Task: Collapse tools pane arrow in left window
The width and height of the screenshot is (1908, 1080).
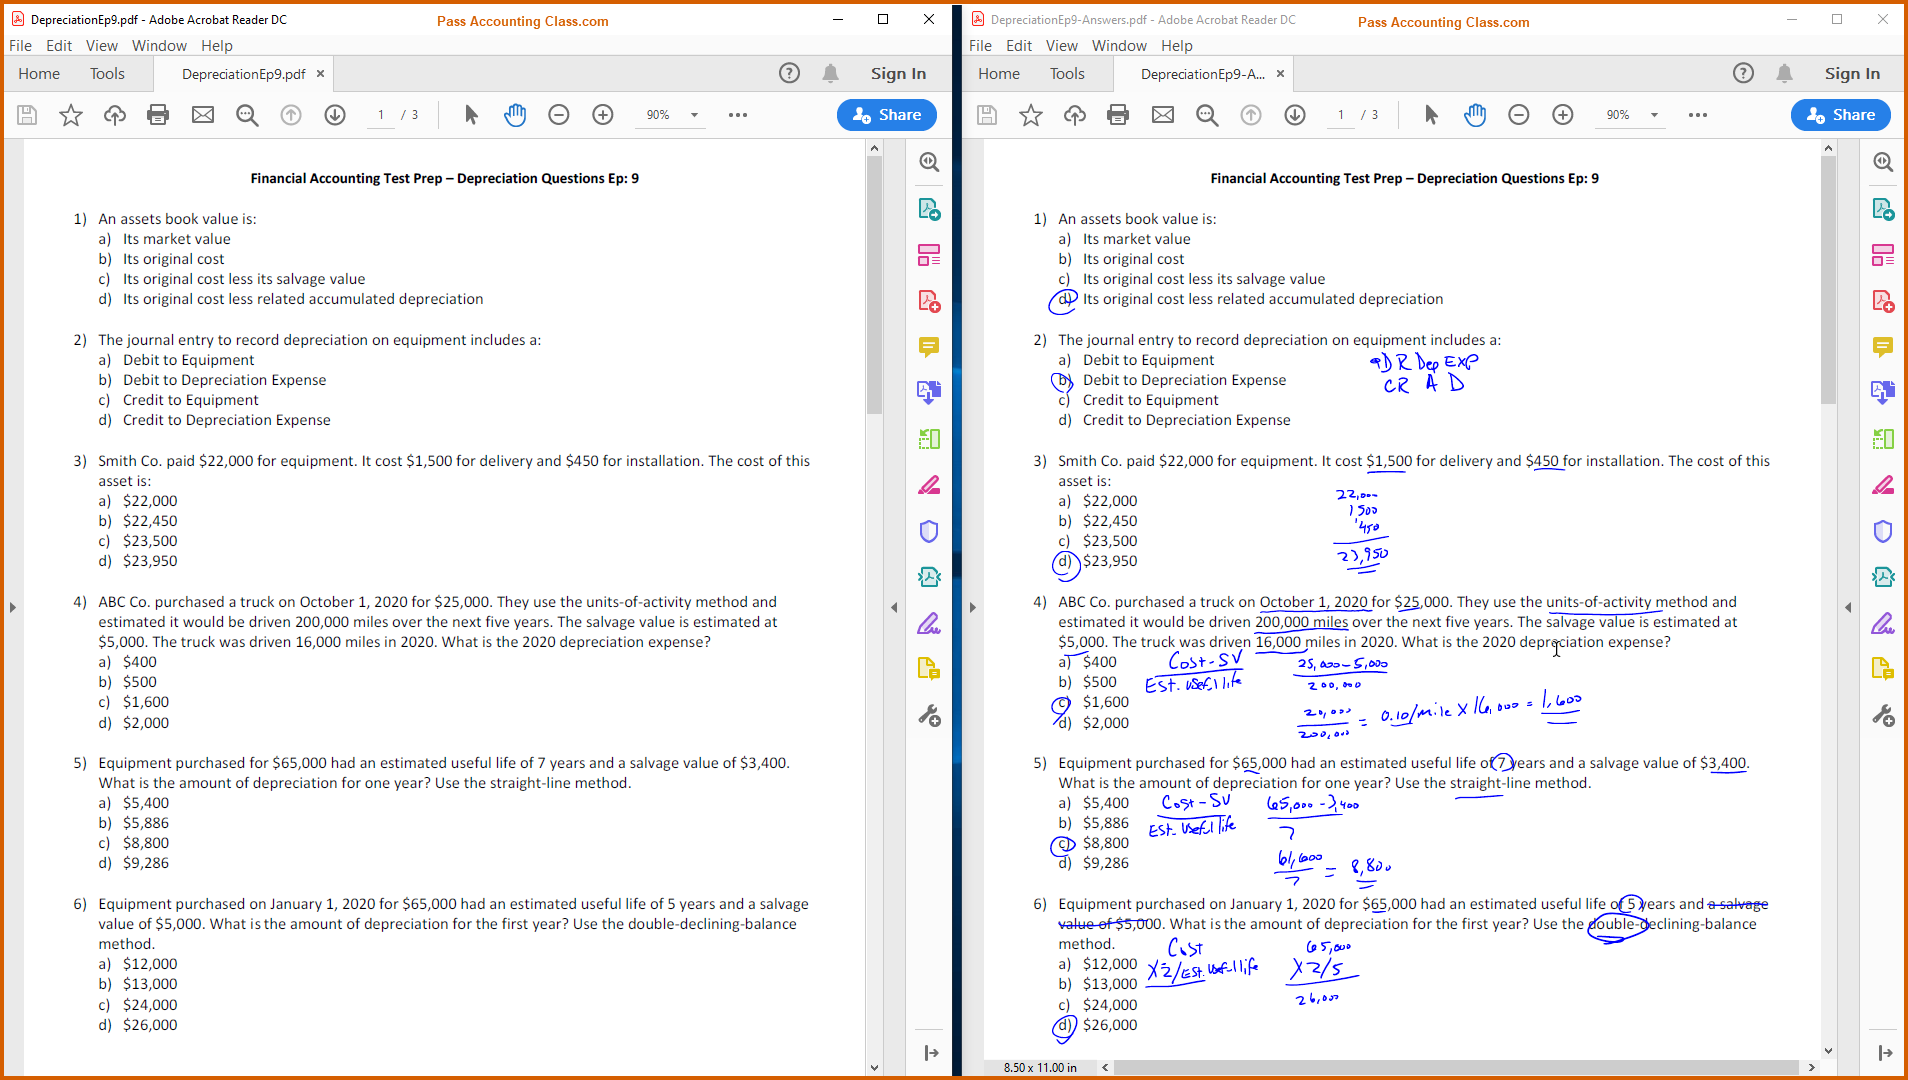Action: (894, 607)
